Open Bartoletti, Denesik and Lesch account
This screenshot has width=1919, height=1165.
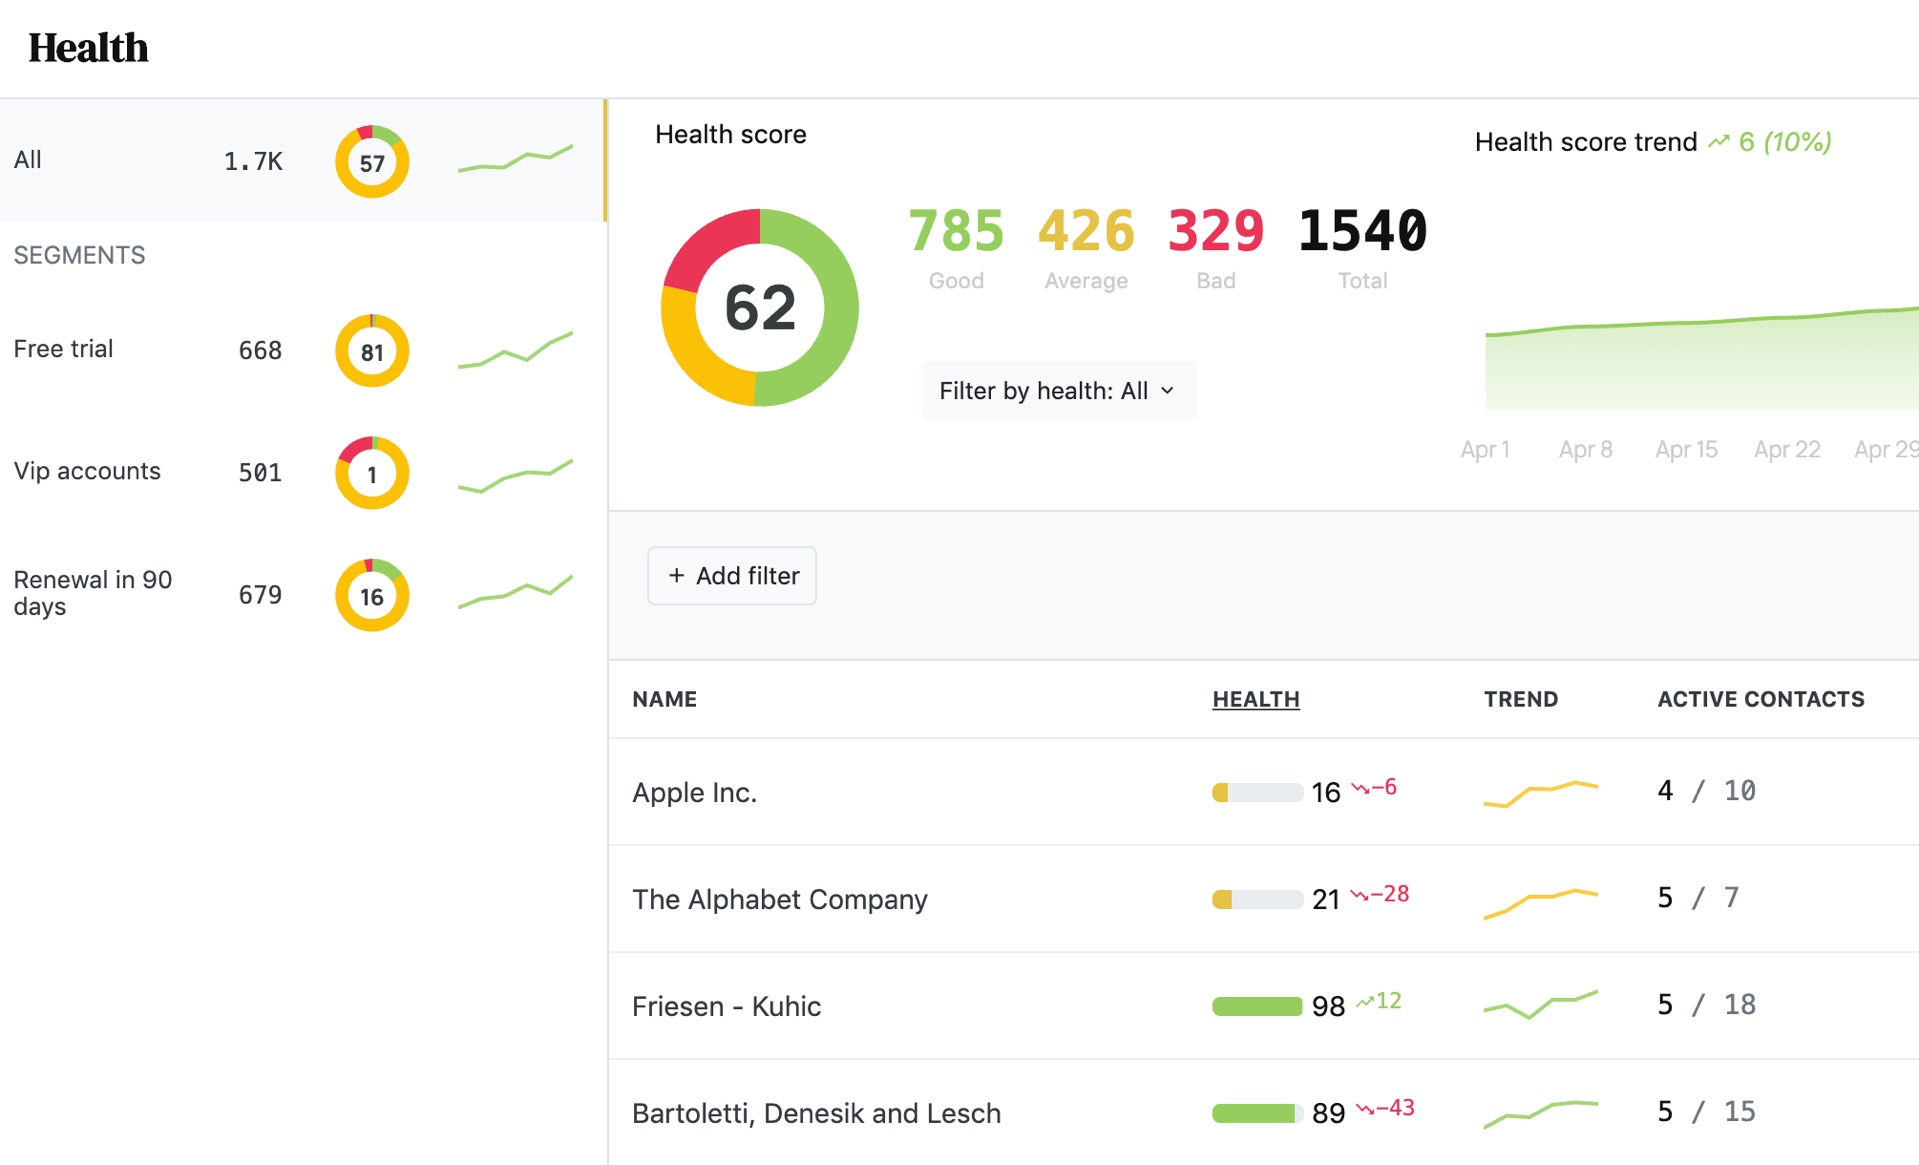pos(816,1112)
